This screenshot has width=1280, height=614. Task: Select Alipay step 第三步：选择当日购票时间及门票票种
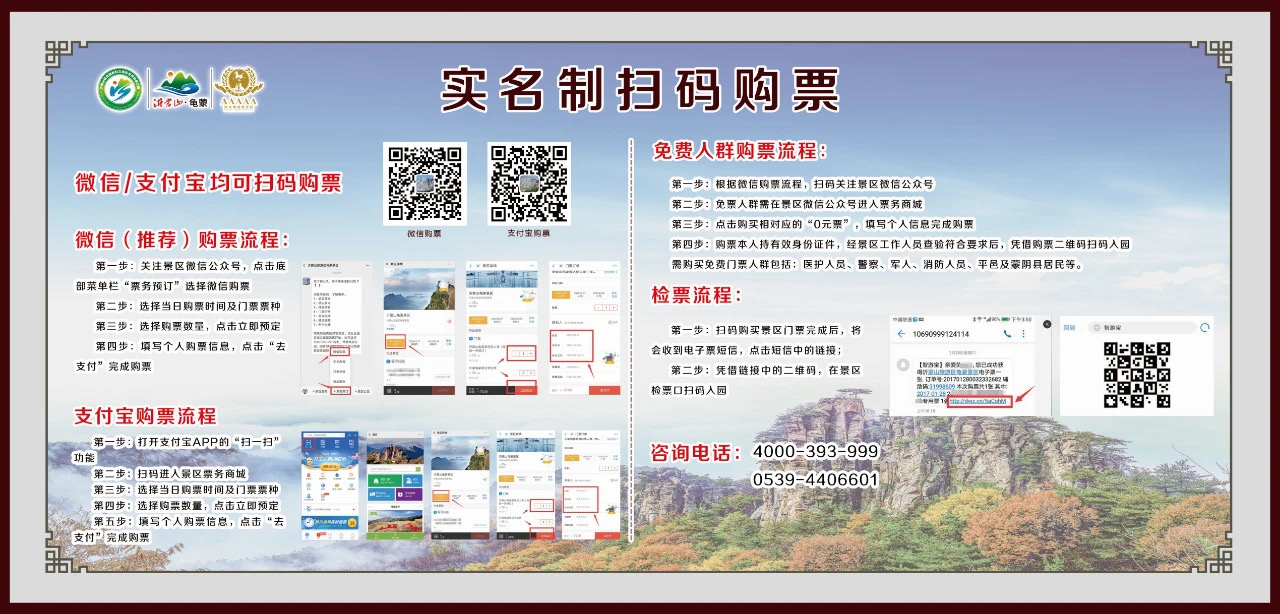(186, 490)
